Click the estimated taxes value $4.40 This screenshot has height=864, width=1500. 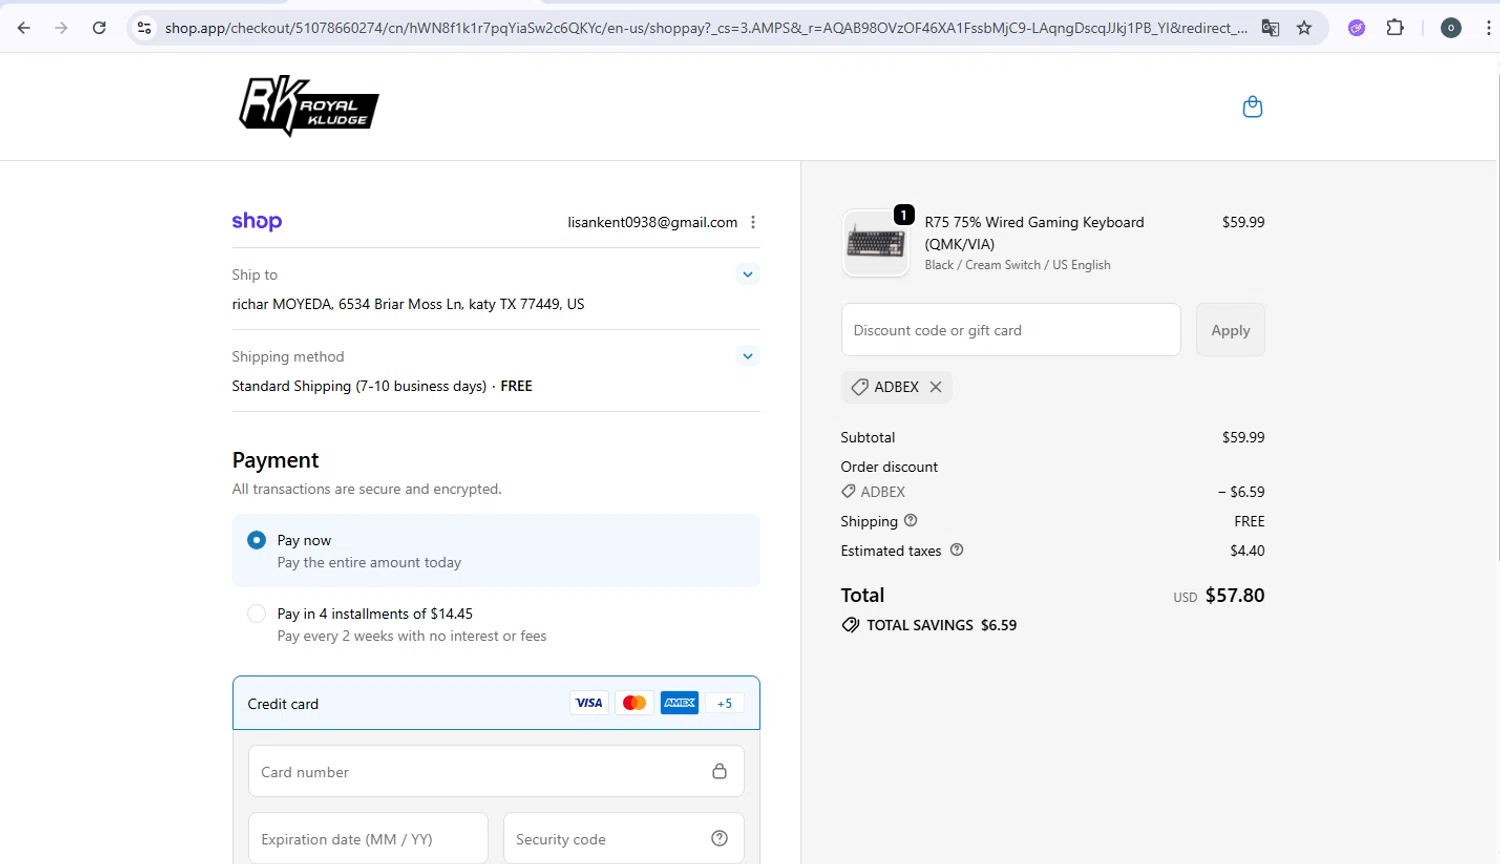tap(1247, 550)
